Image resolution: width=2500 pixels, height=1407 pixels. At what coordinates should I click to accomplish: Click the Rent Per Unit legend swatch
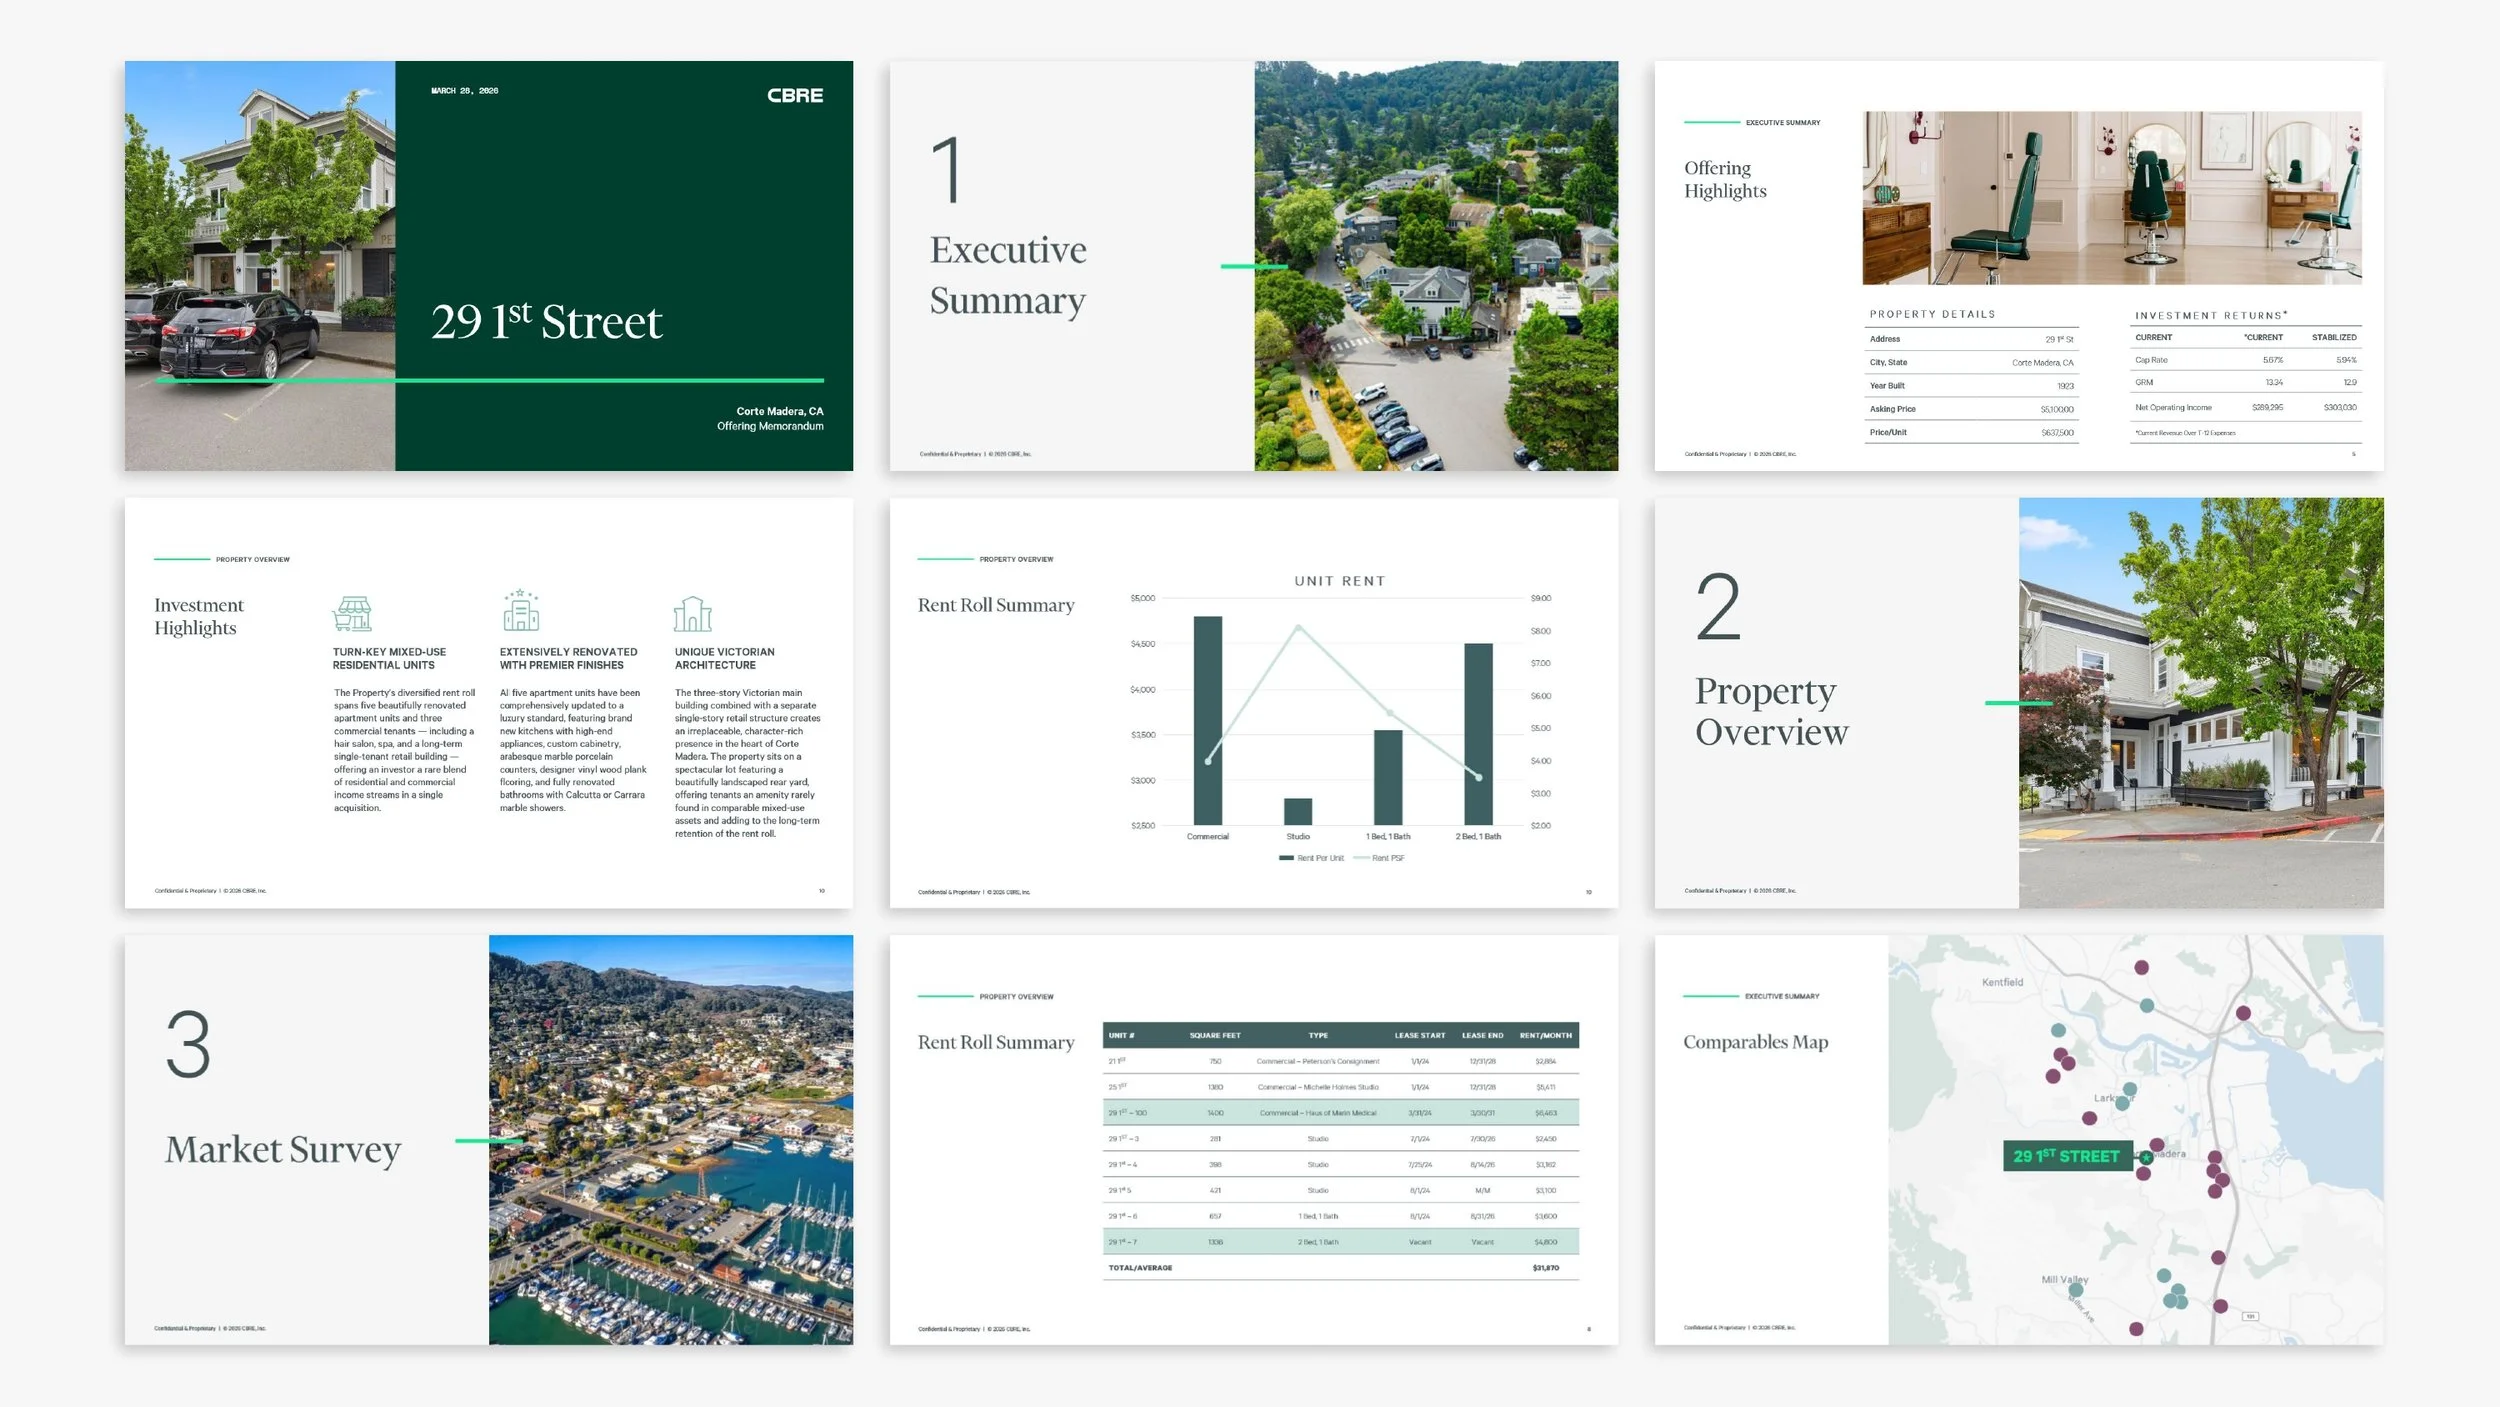point(1286,858)
